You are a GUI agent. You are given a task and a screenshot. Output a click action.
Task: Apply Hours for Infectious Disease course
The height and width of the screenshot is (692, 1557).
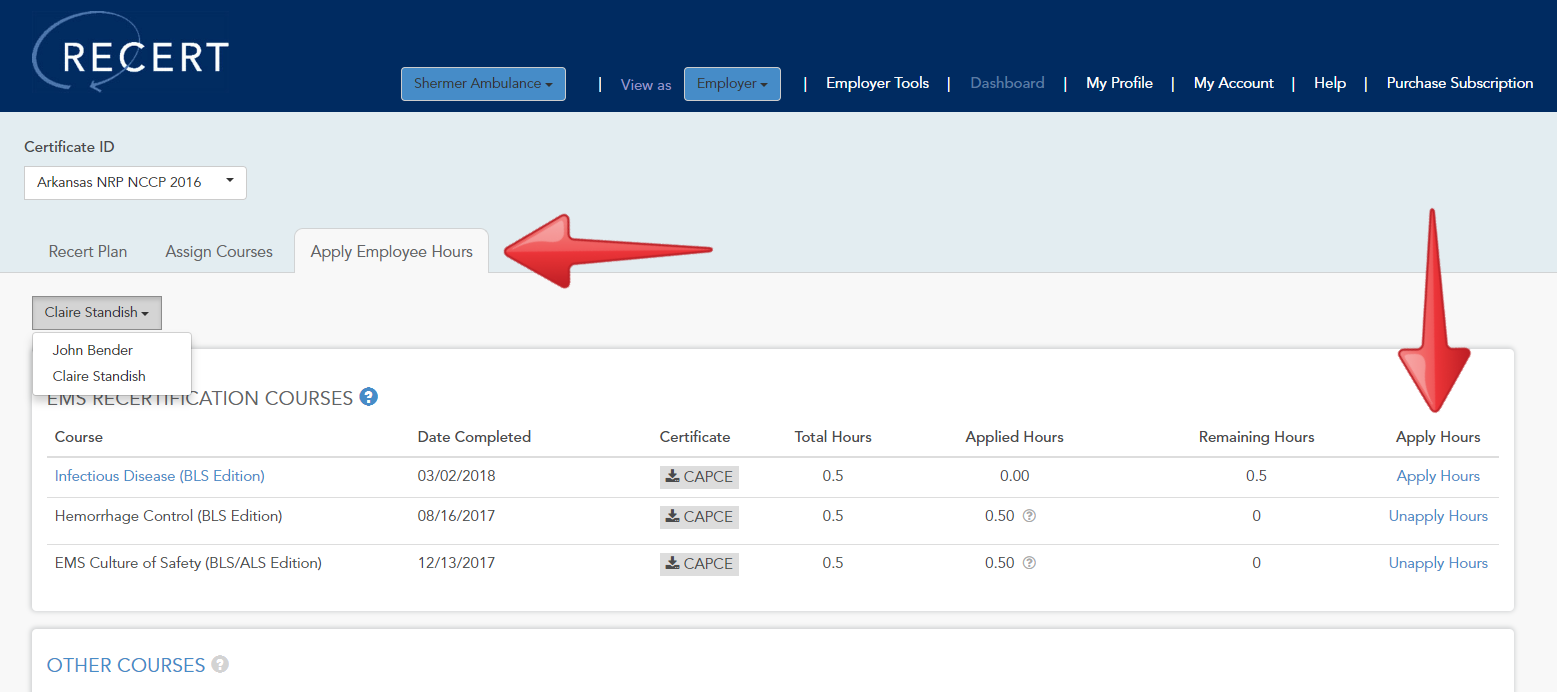pyautogui.click(x=1437, y=476)
